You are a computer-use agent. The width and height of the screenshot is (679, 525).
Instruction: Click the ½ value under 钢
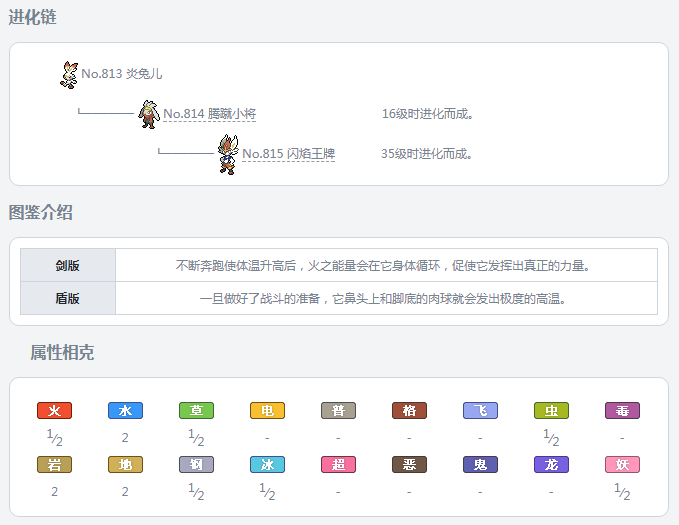coord(196,492)
